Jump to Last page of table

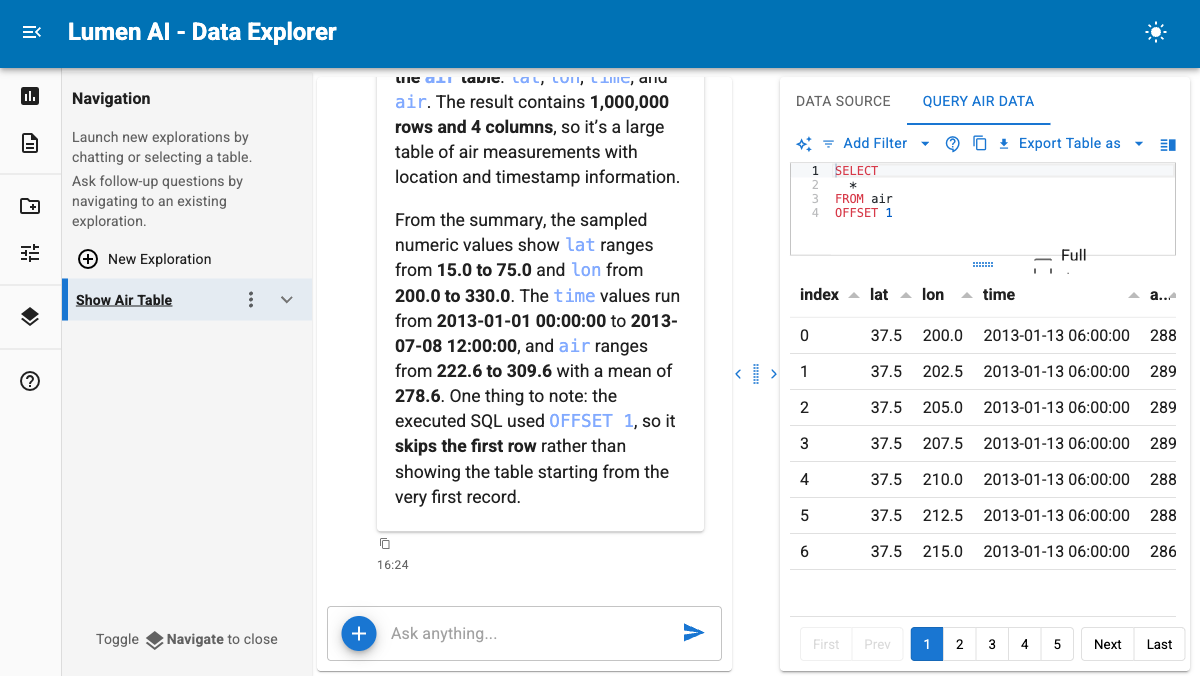pyautogui.click(x=1160, y=644)
